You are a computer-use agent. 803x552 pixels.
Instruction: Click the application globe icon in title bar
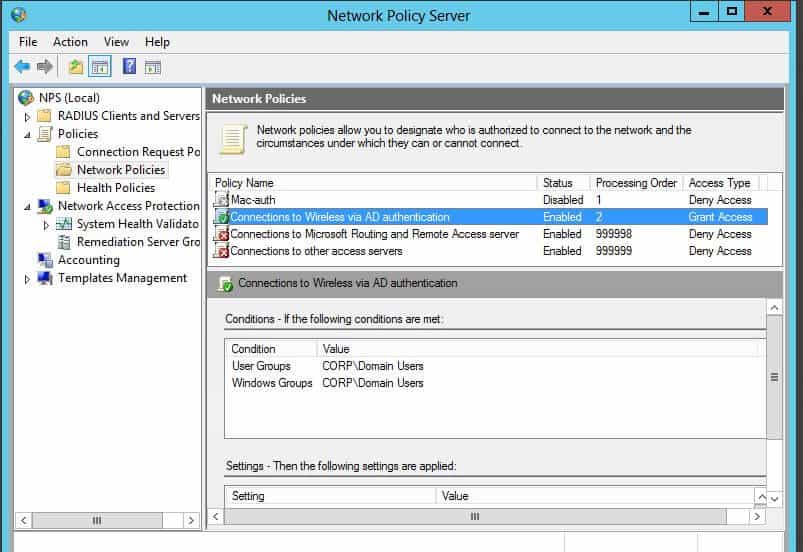(18, 15)
